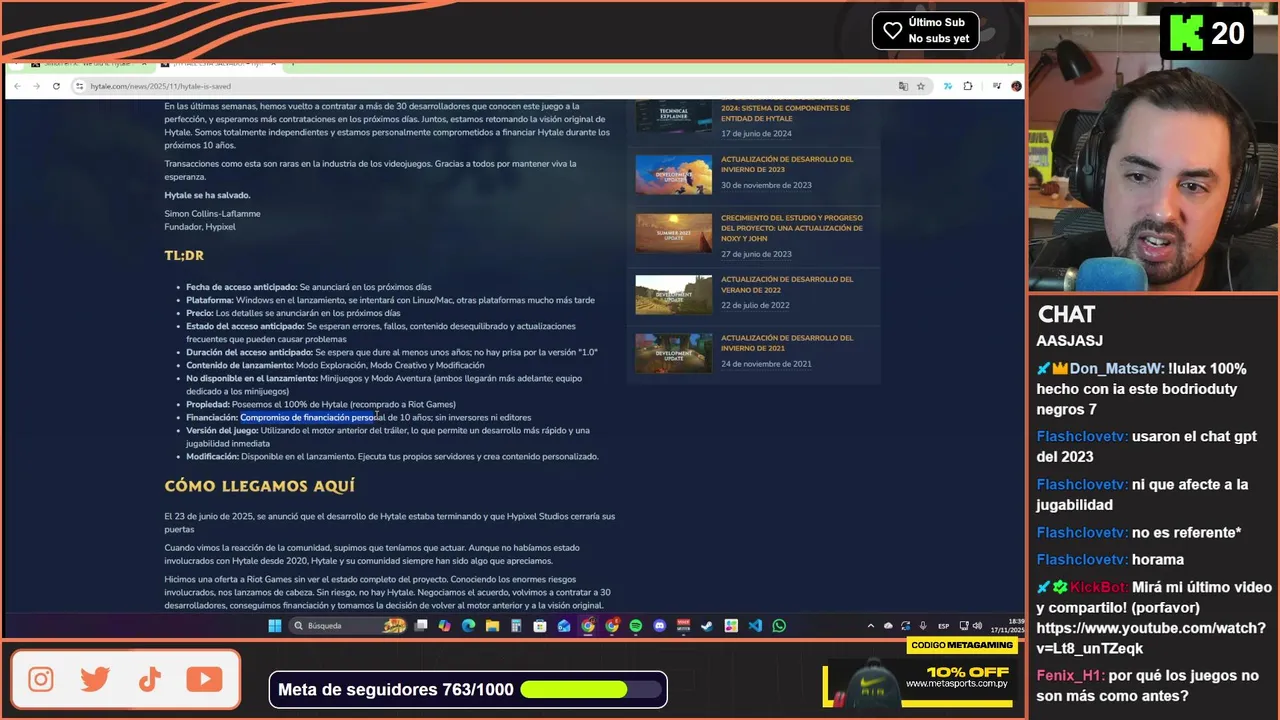The image size is (1280, 720).
Task: Open the clock and date in taskbar
Action: 1007,626
